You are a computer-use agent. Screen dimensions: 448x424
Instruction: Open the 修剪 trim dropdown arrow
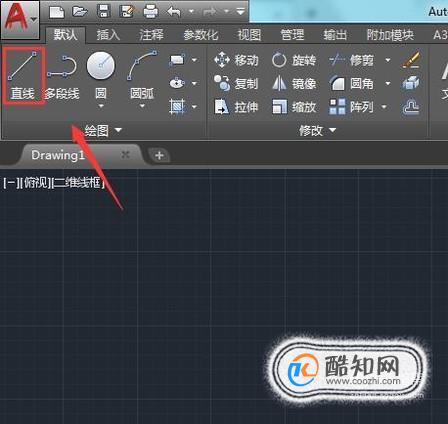click(x=388, y=60)
